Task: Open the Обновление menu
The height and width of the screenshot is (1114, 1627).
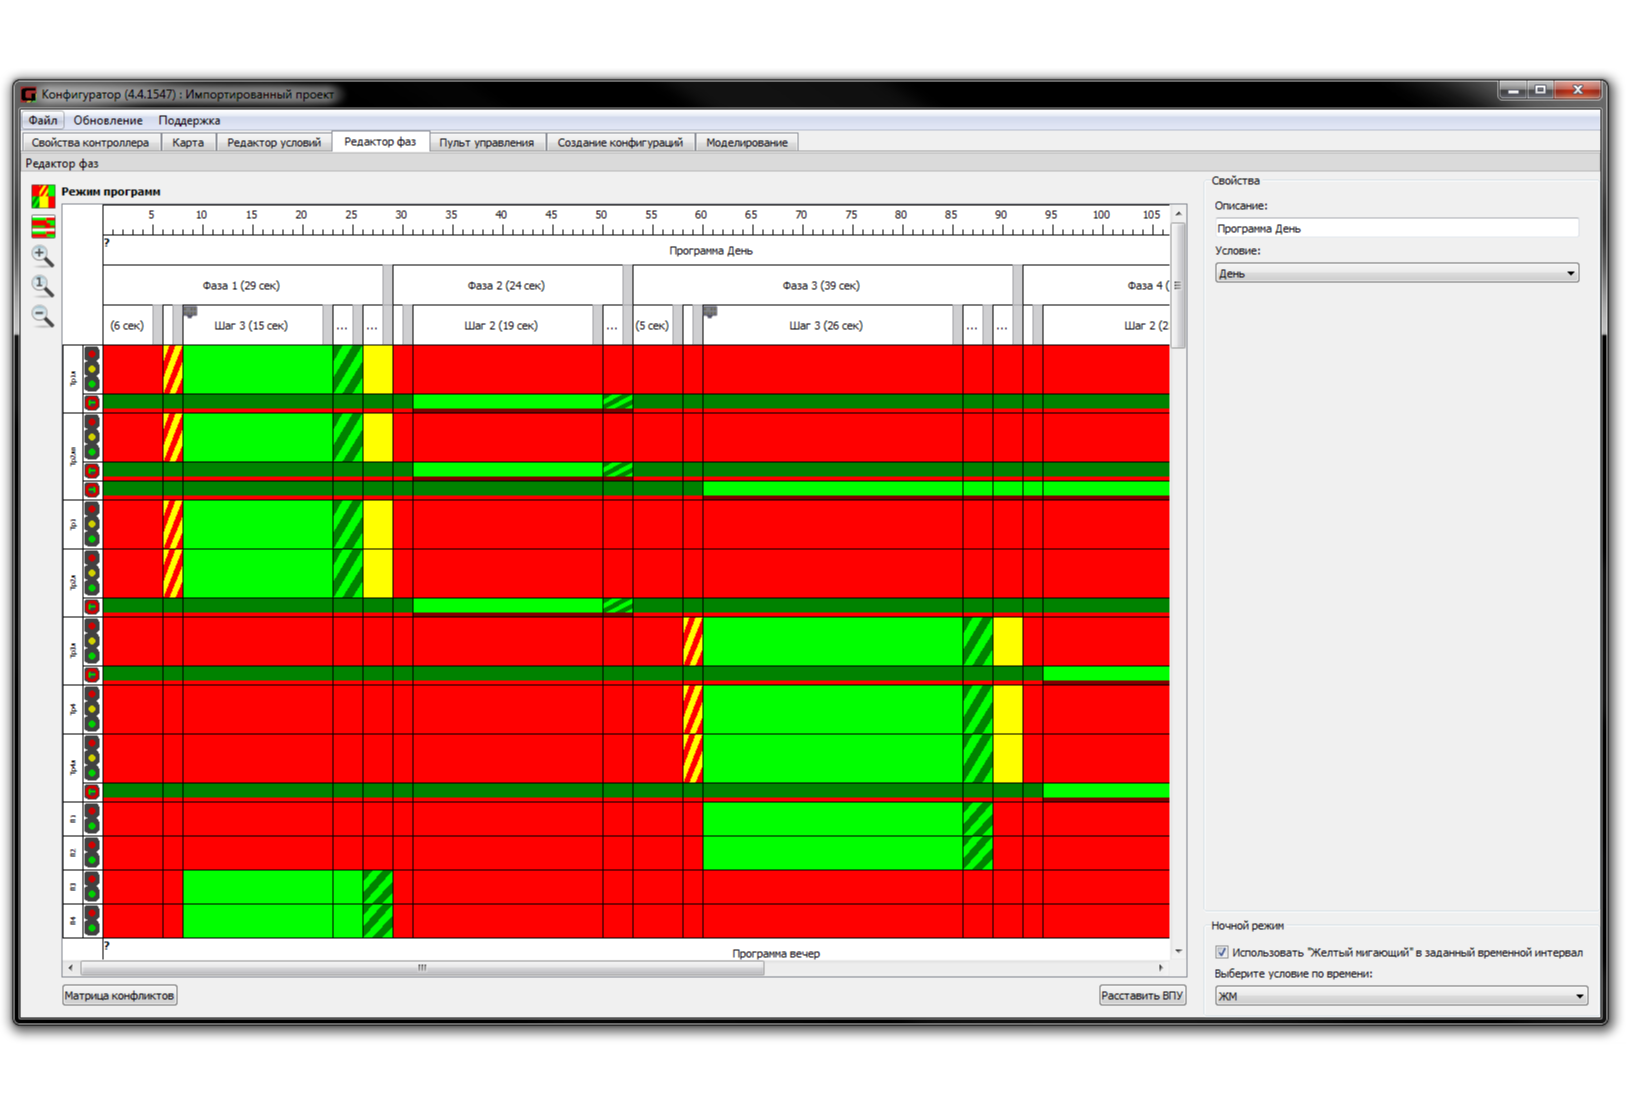Action: pos(108,120)
